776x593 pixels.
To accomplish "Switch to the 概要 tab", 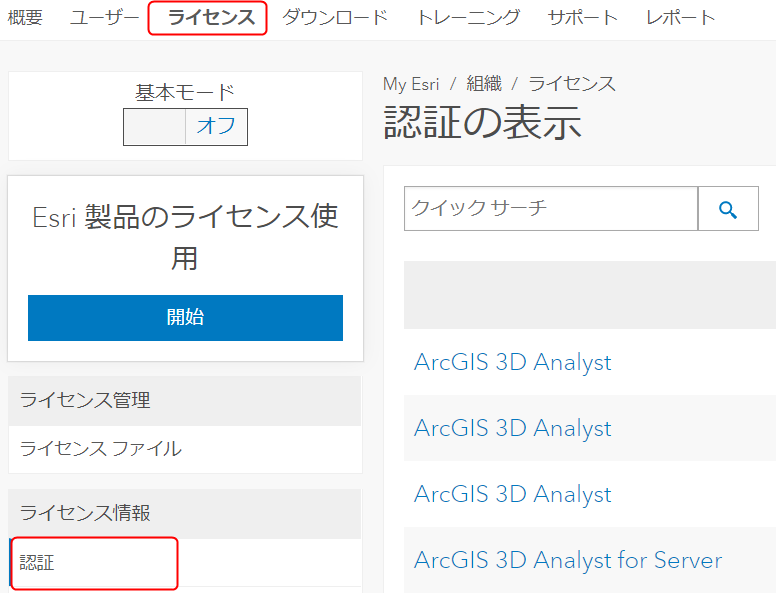I will coord(25,18).
